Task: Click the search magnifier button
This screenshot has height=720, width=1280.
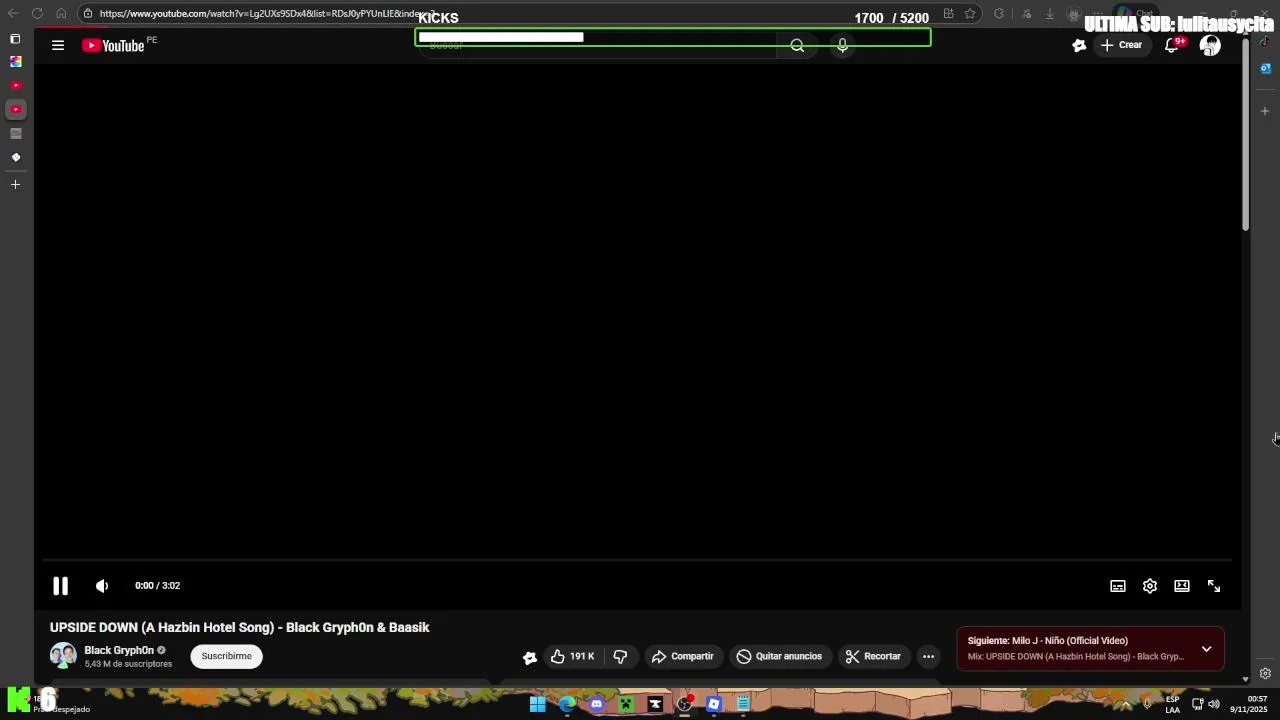Action: [797, 45]
